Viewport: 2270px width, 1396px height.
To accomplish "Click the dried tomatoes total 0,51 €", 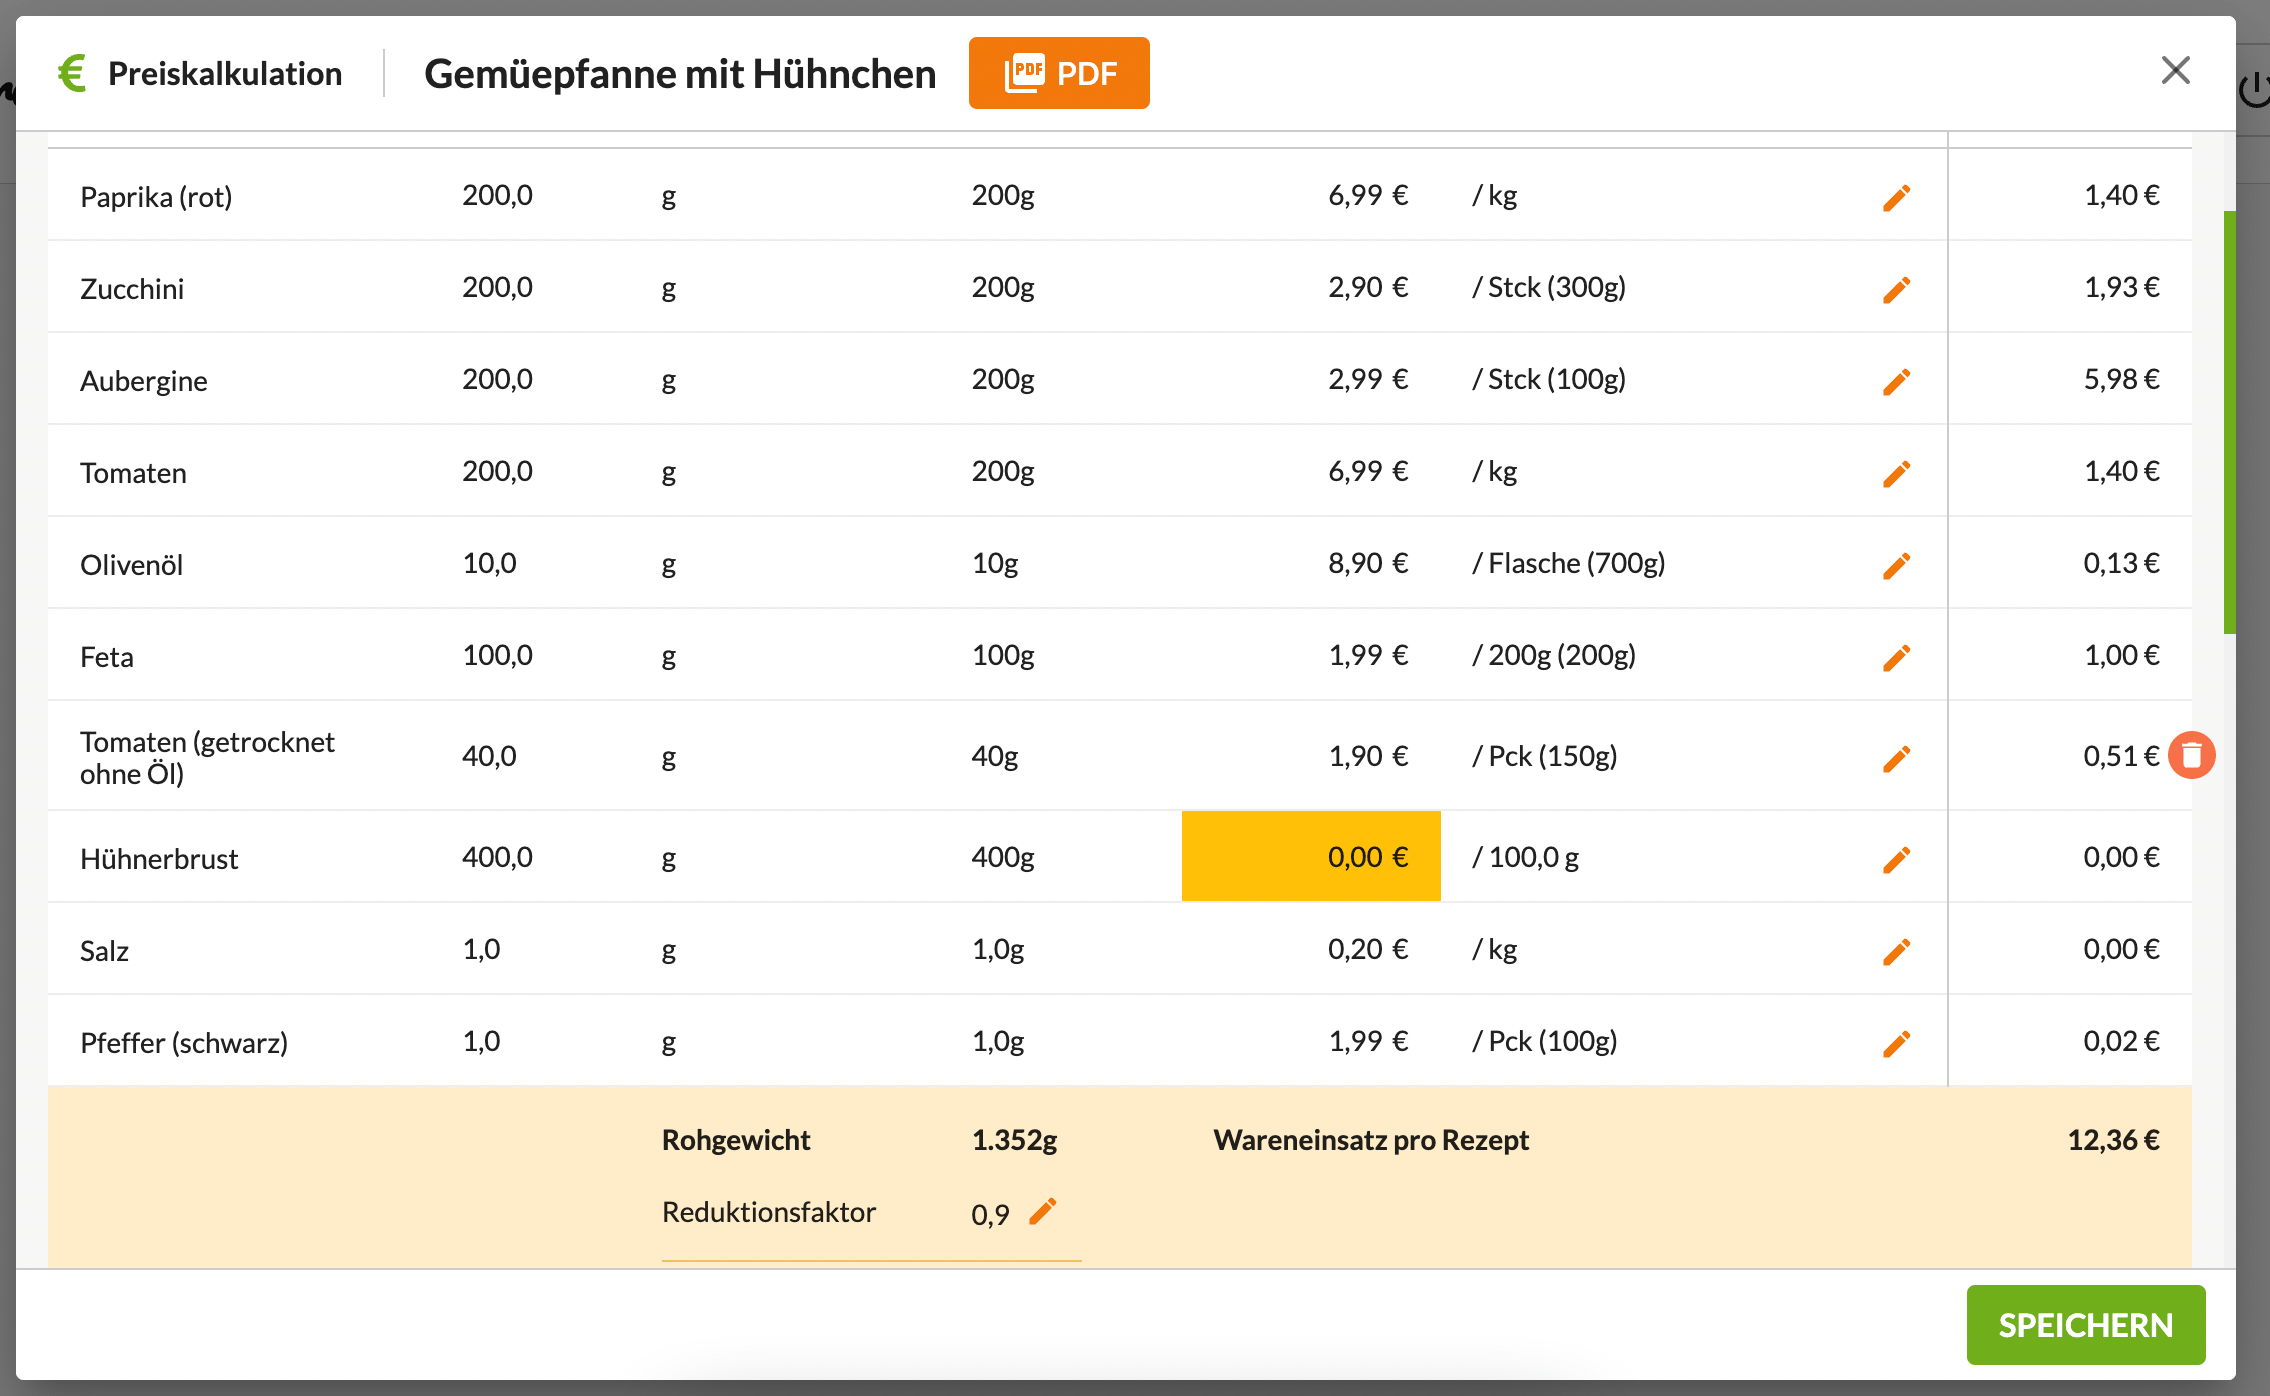I will [x=2121, y=756].
